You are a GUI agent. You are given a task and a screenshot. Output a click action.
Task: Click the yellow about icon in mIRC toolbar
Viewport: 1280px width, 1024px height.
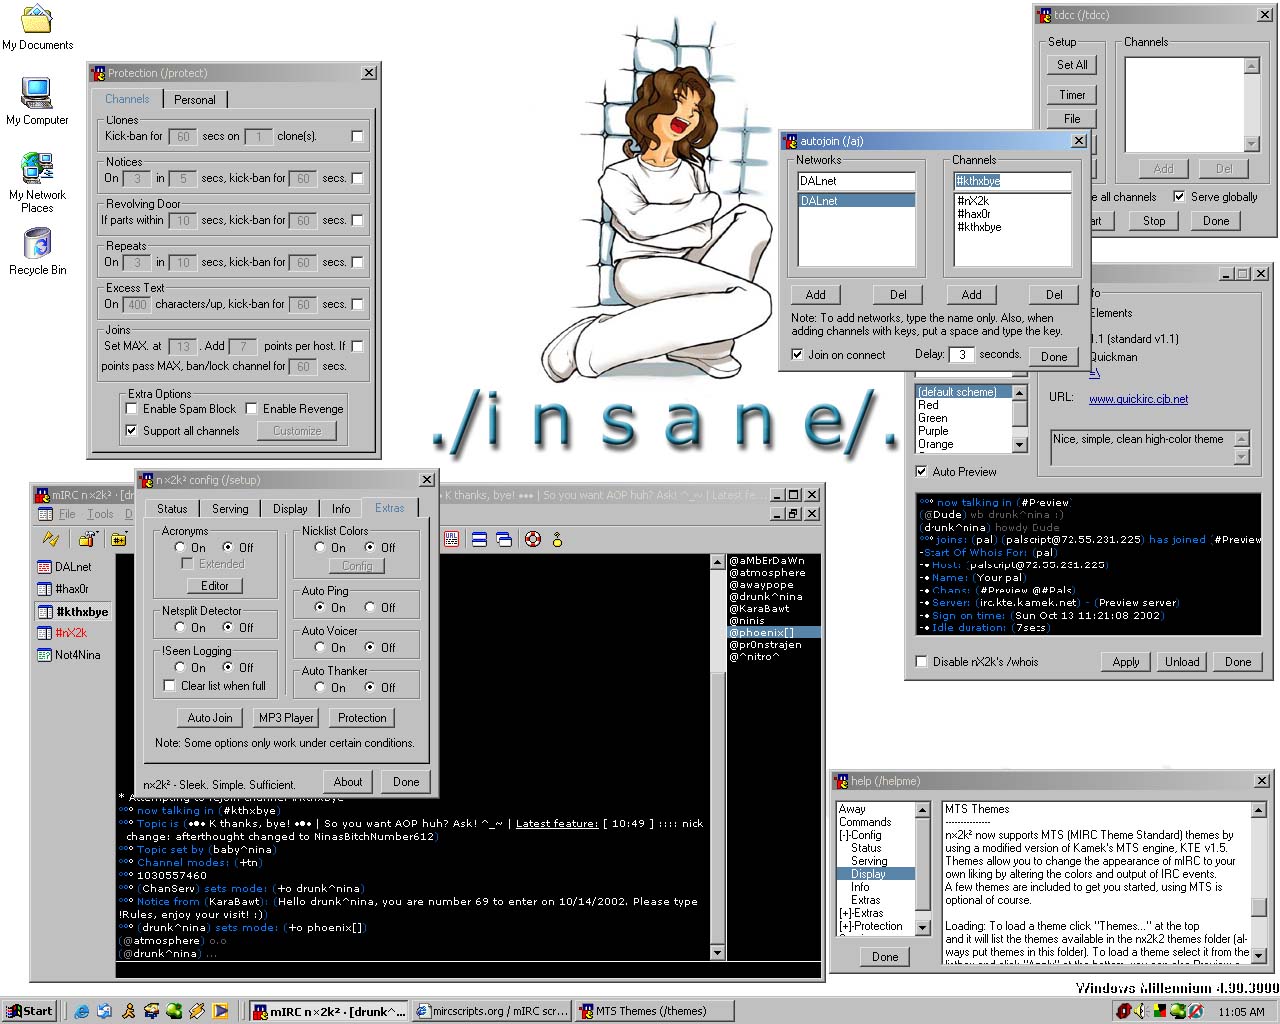[557, 540]
